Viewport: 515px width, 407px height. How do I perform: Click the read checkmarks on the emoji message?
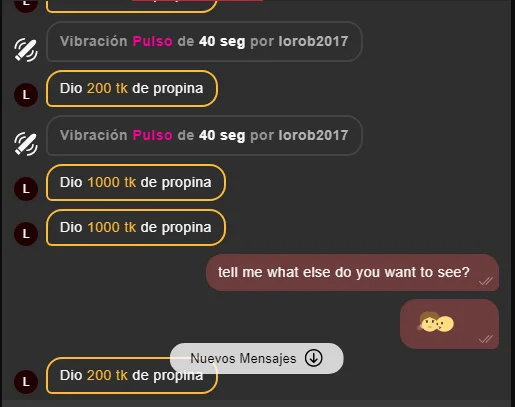(486, 339)
